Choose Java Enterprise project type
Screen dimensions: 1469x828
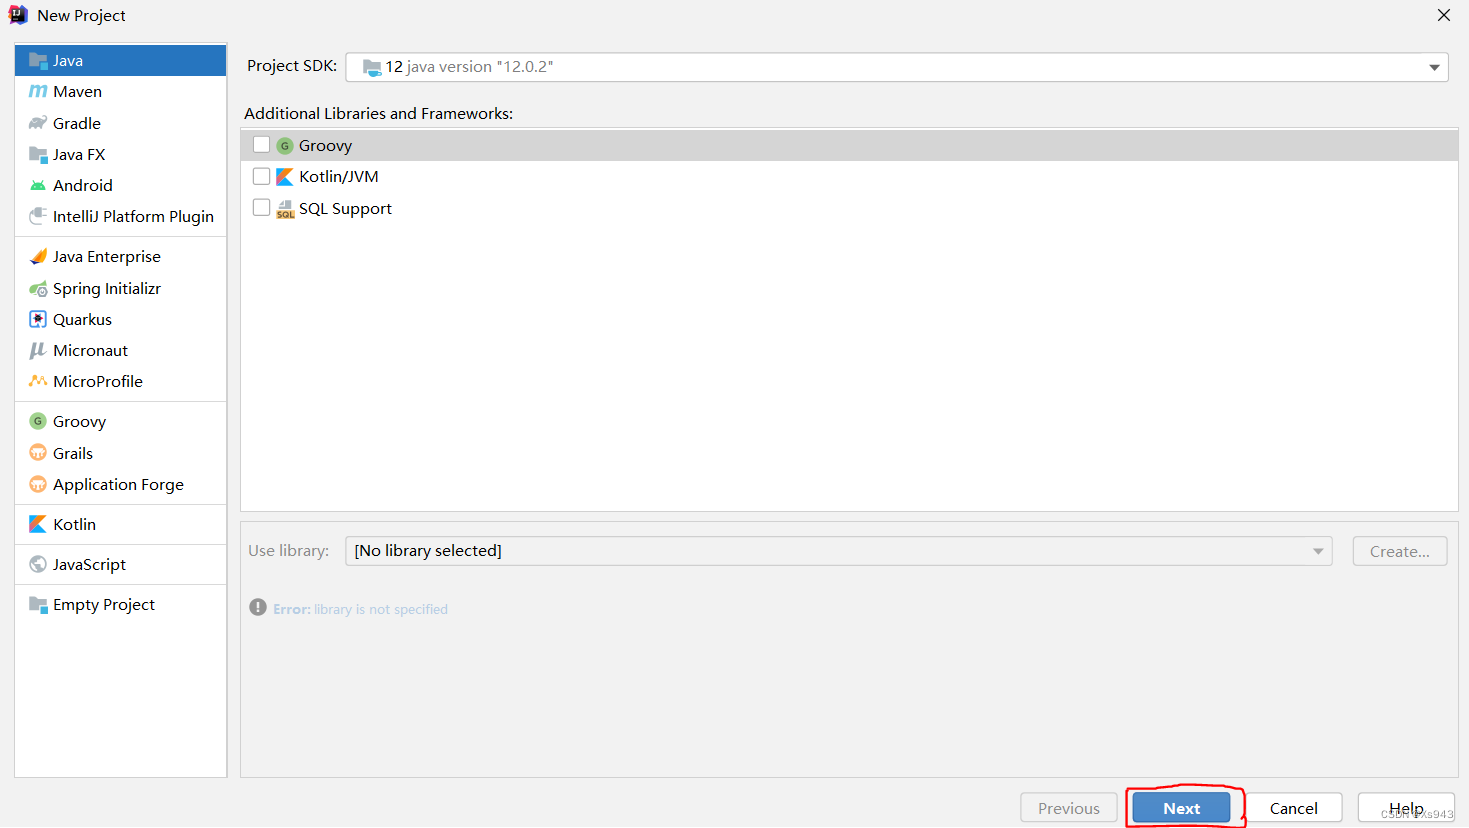(x=121, y=257)
